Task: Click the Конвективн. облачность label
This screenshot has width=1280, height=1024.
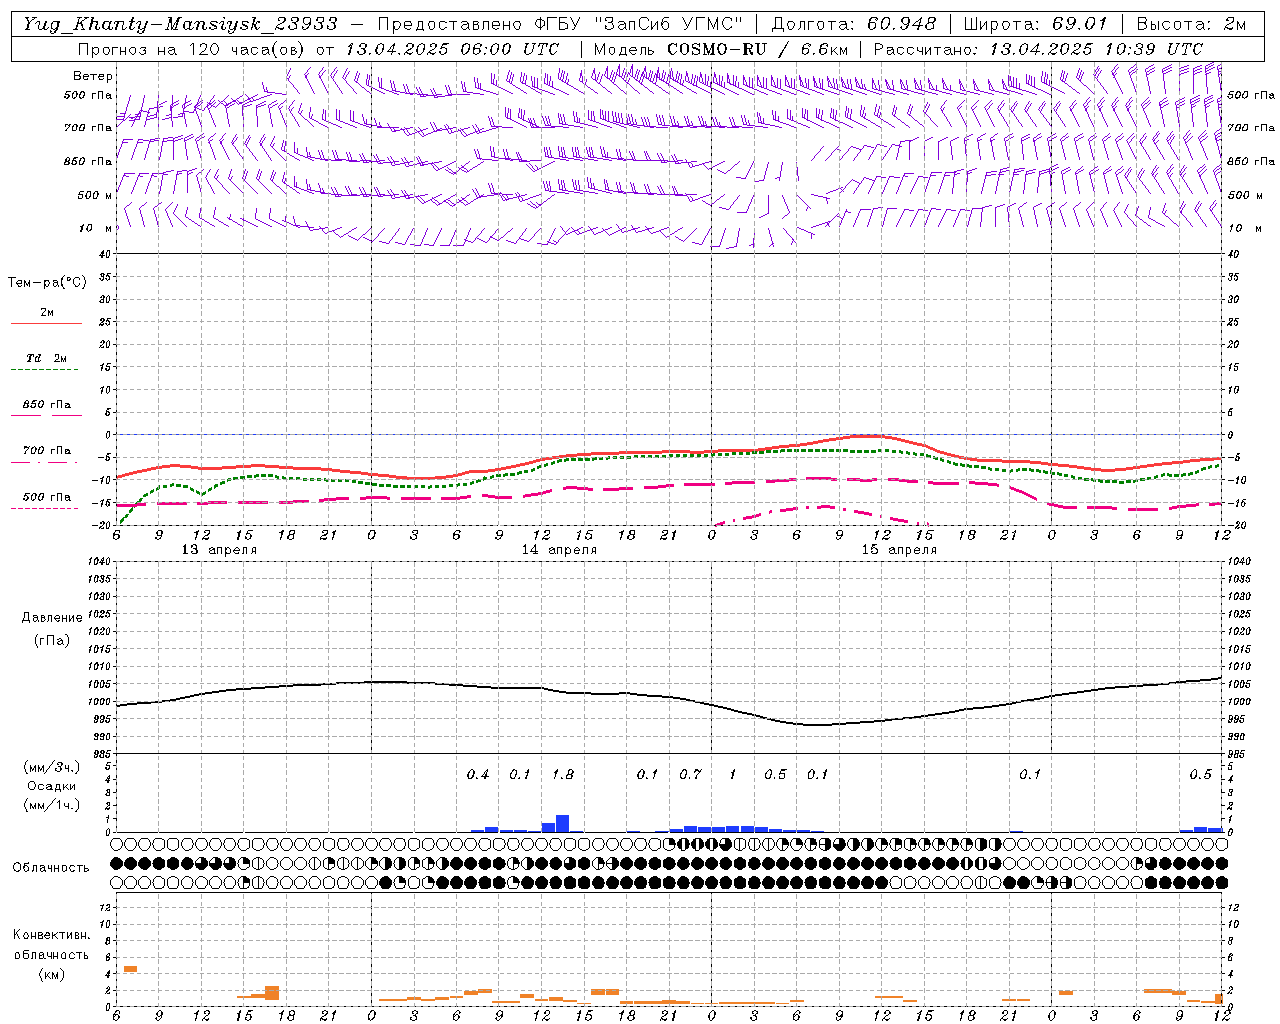Action: (x=51, y=945)
